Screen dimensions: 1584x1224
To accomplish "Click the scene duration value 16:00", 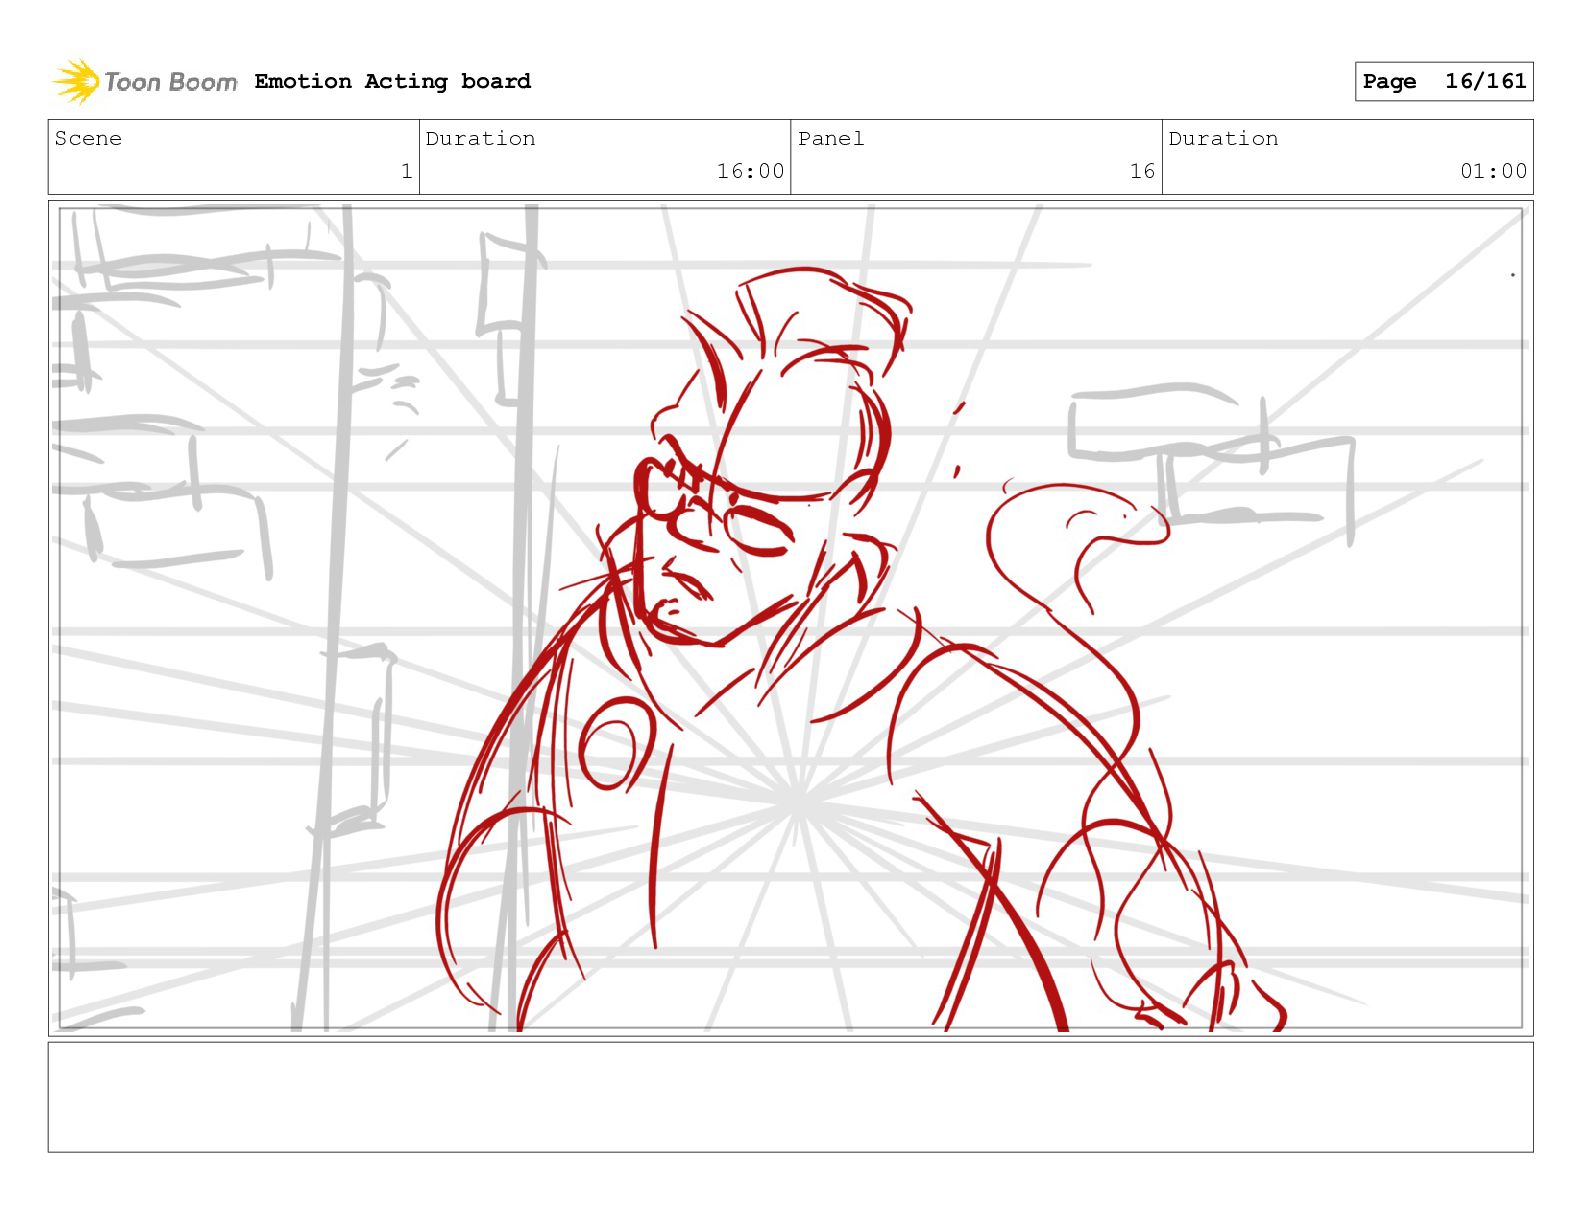I will pyautogui.click(x=750, y=171).
